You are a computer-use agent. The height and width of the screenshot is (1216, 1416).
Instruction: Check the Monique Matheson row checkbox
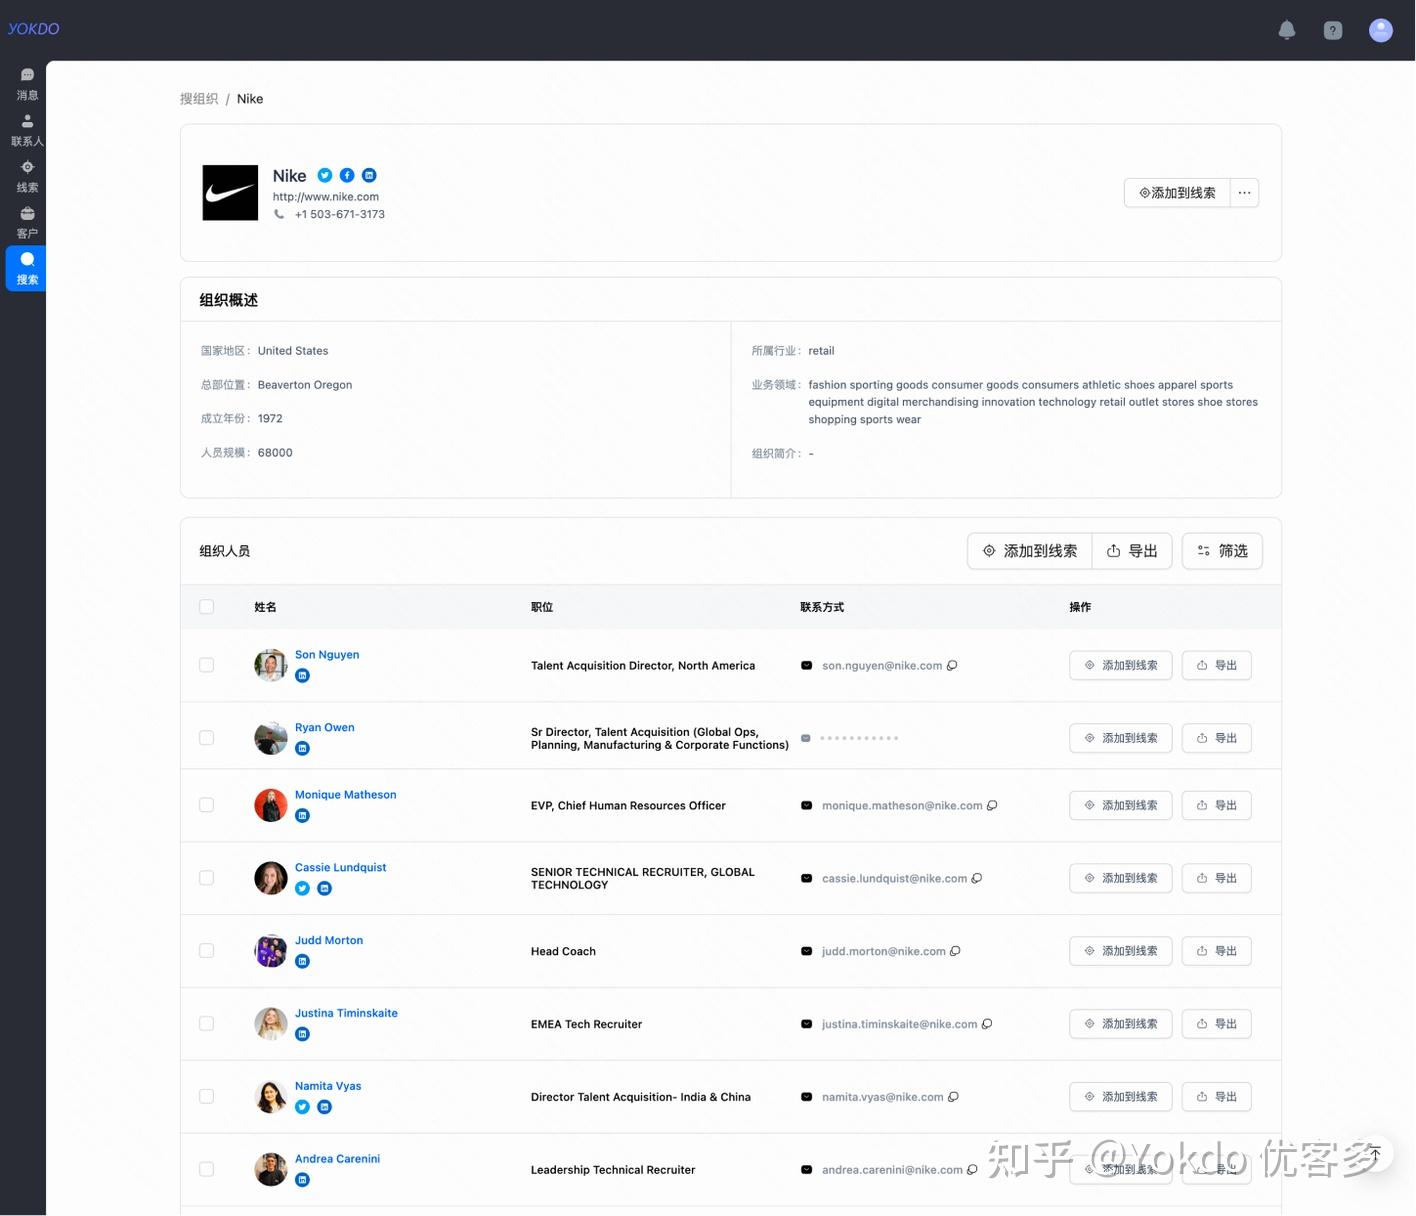(x=207, y=805)
